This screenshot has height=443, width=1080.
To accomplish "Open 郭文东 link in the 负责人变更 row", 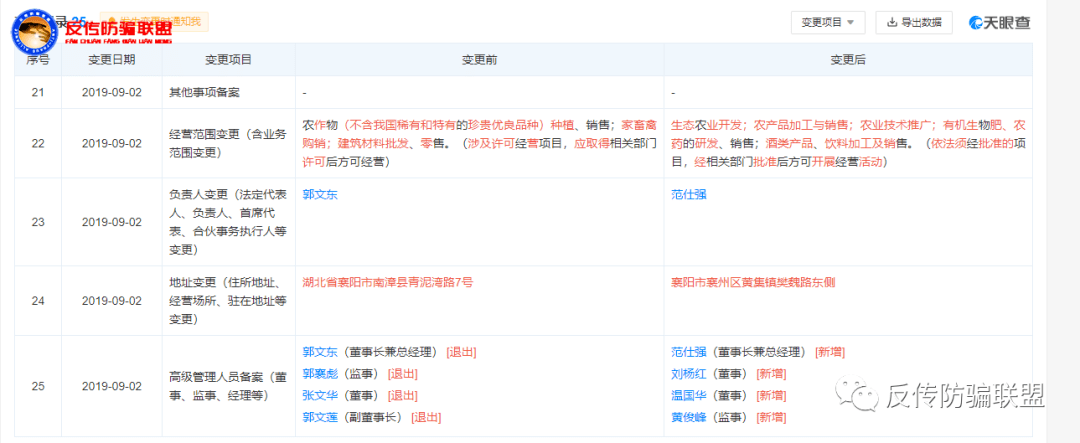I will (320, 194).
